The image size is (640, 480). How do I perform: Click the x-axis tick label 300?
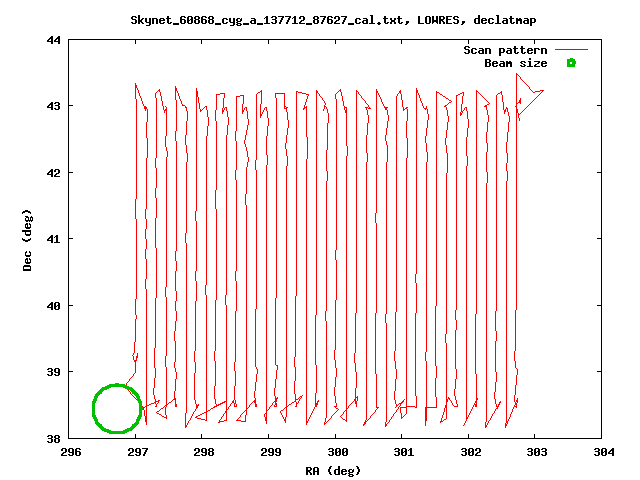pyautogui.click(x=338, y=452)
